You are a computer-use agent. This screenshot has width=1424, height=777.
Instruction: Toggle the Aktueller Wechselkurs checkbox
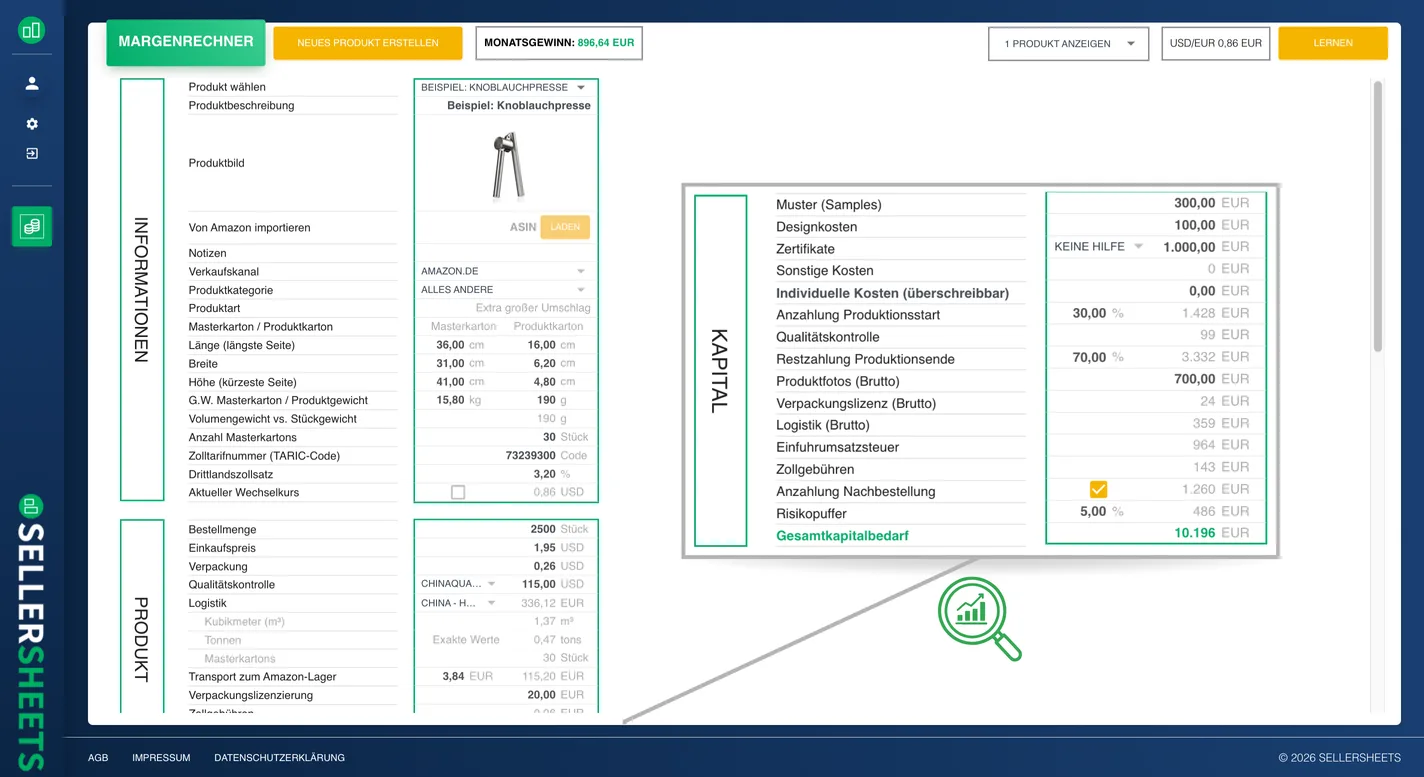click(x=458, y=492)
